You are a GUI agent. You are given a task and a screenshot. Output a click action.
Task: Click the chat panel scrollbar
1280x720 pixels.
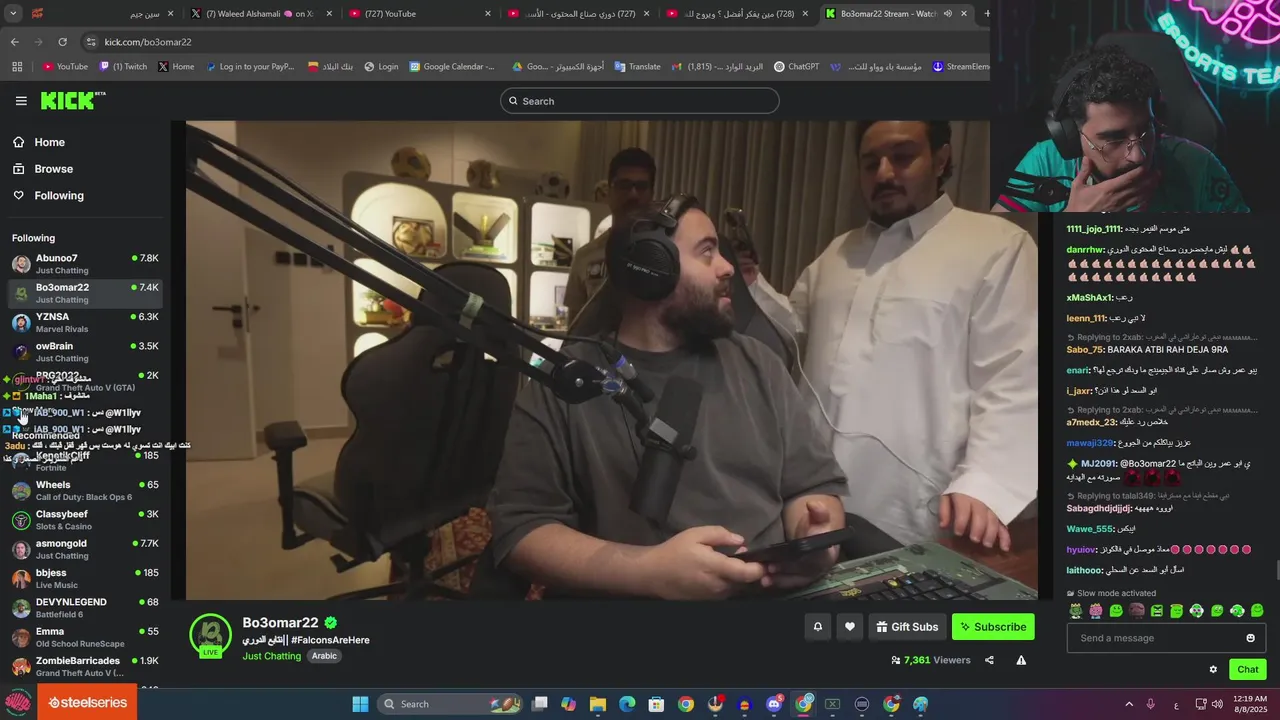coord(1276,571)
